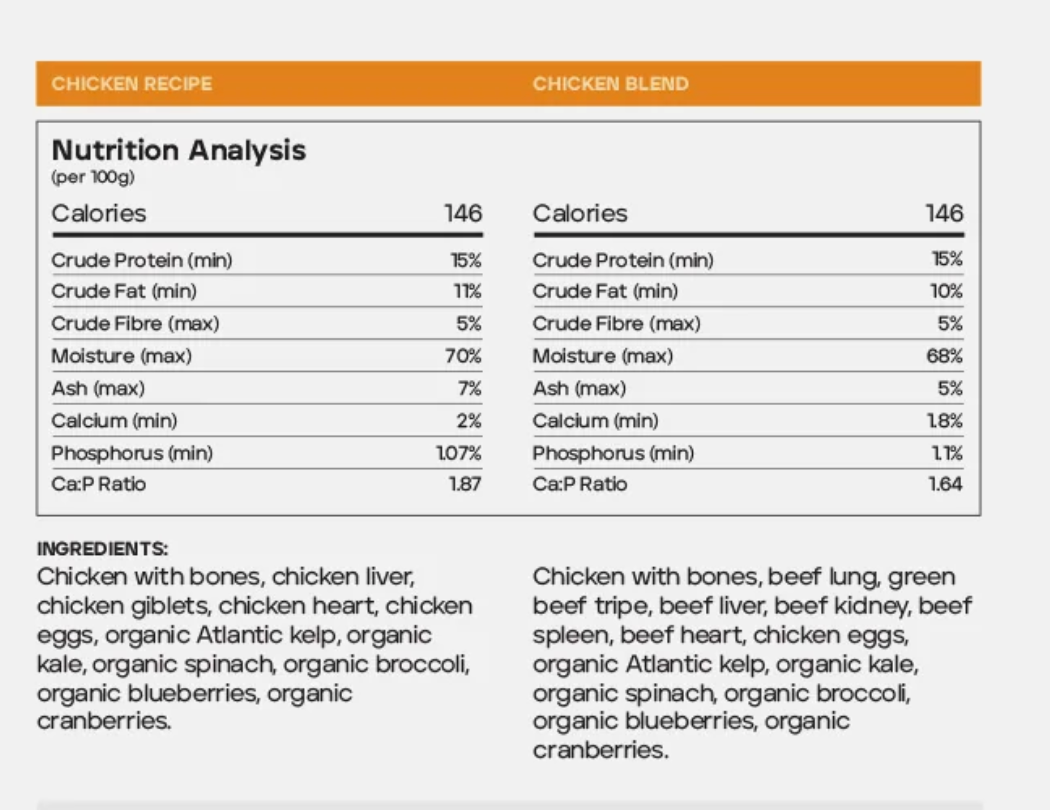This screenshot has width=1050, height=810.
Task: Select Crude Fibre label in Chicken Blend
Action: tap(616, 324)
